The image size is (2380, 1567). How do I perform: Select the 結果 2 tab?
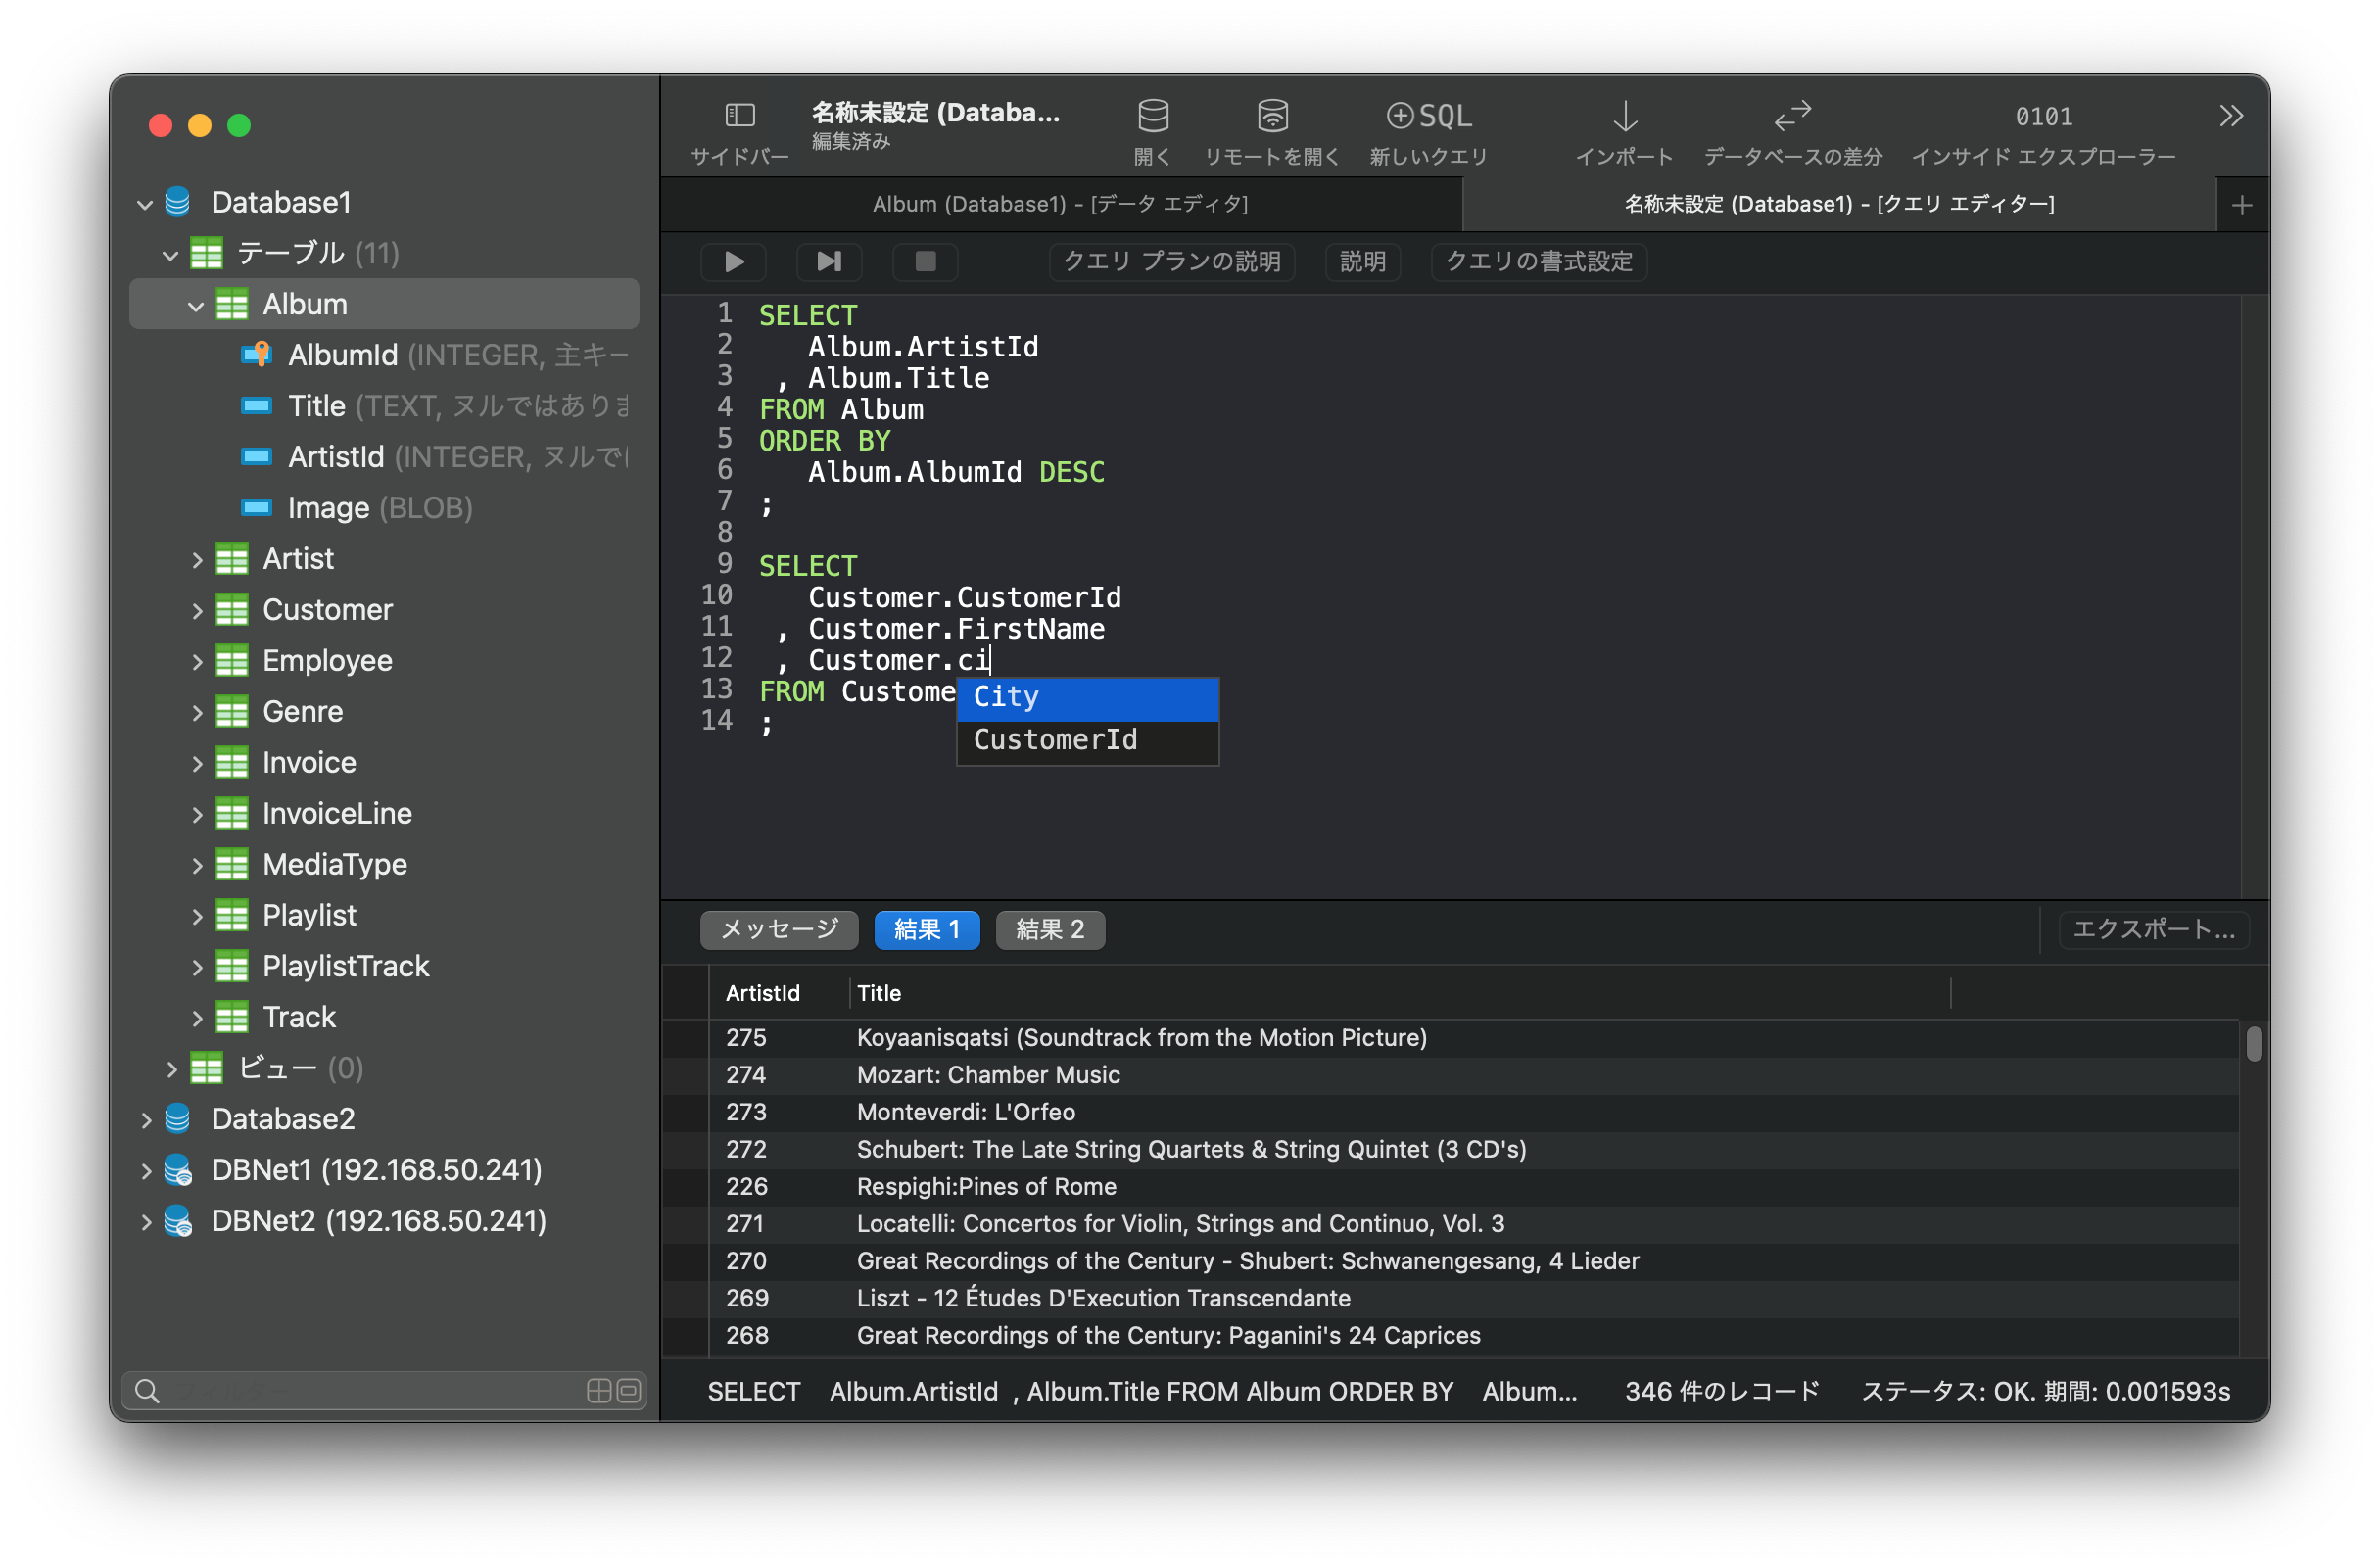1049,929
